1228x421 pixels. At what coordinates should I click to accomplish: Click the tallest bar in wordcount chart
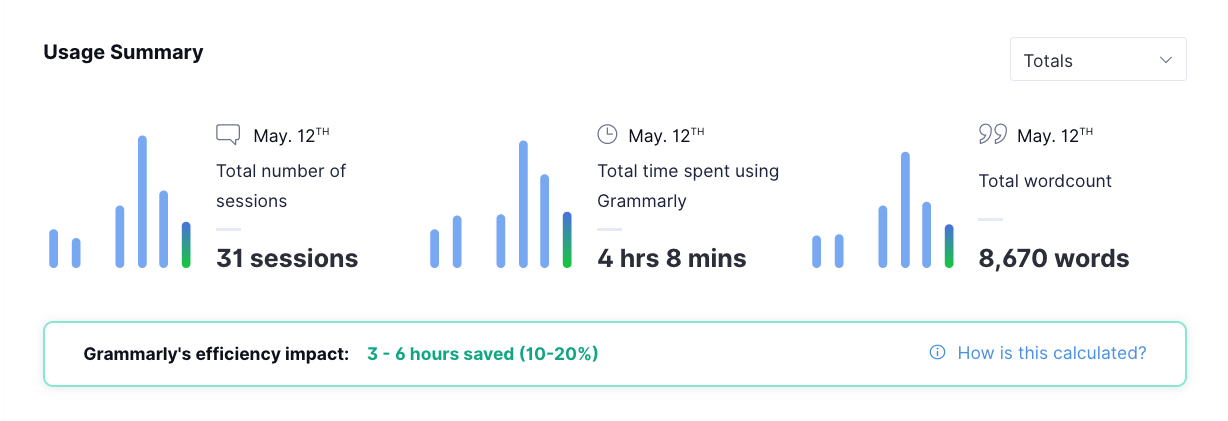(905, 210)
